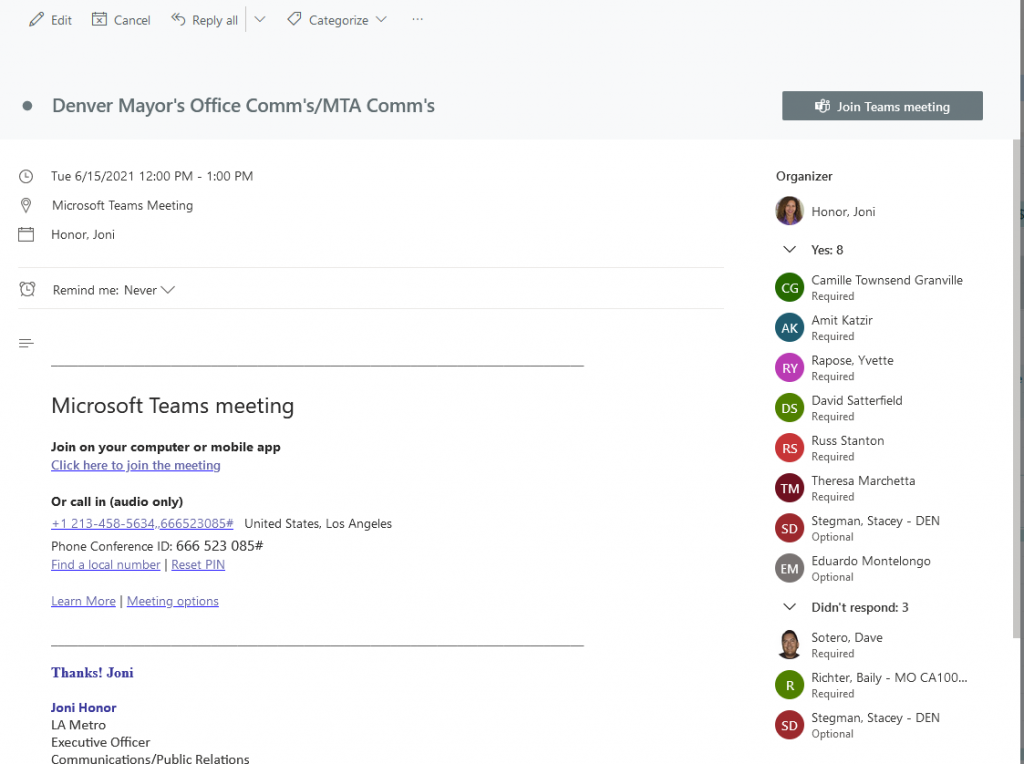
Task: Click the R avatar for Richter, Baily
Action: 790,685
